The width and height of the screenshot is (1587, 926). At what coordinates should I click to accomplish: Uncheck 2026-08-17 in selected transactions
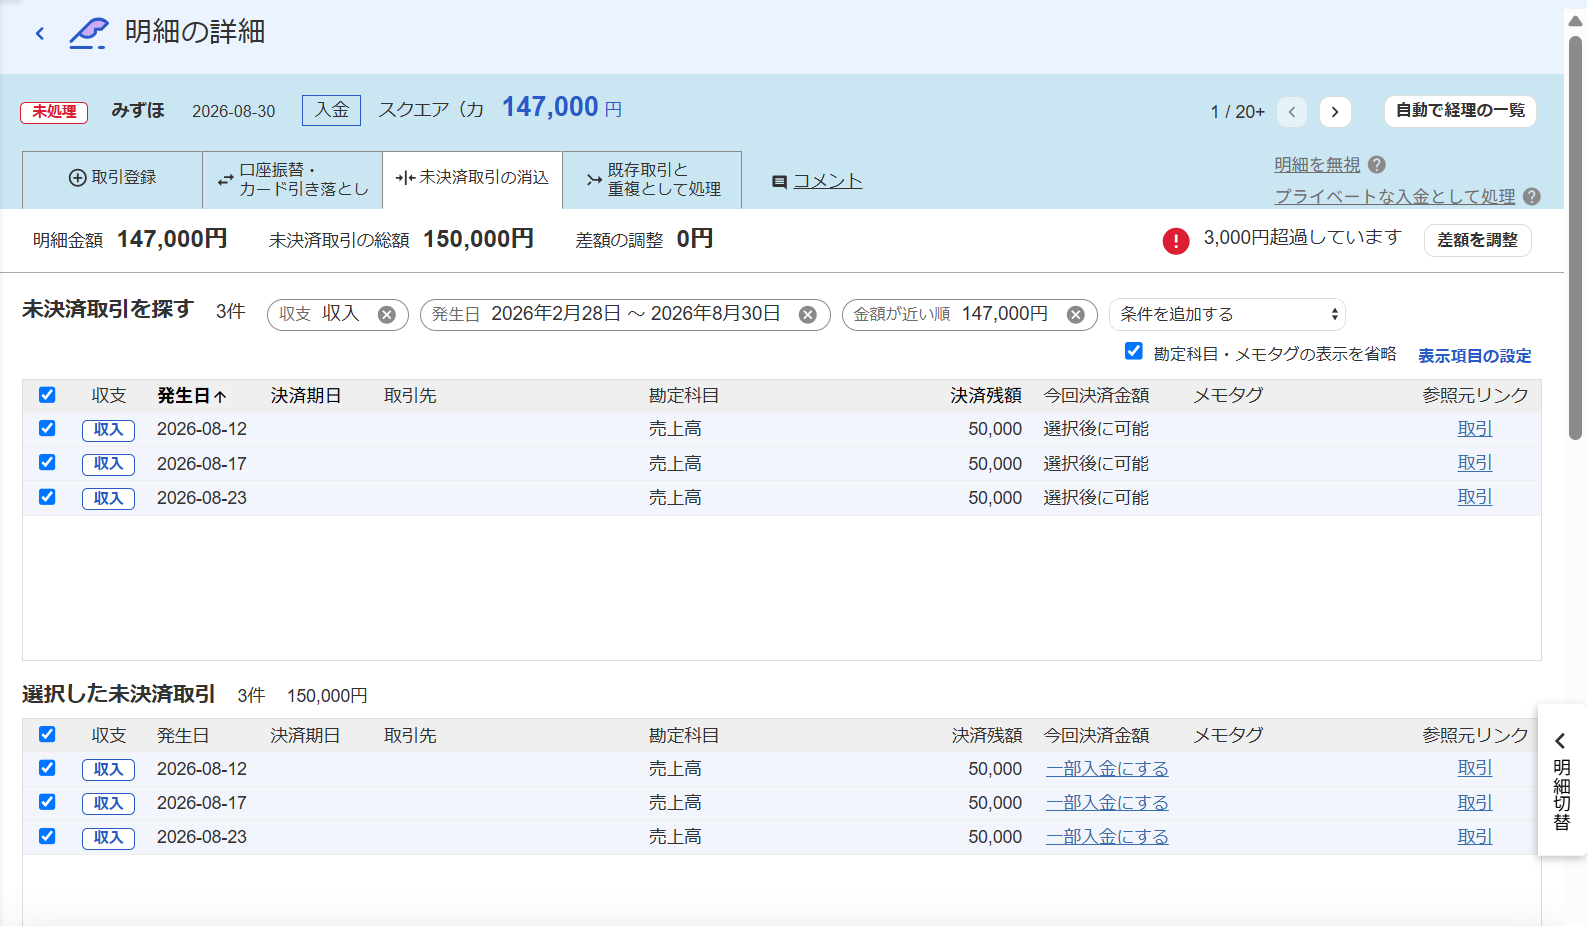pos(47,802)
